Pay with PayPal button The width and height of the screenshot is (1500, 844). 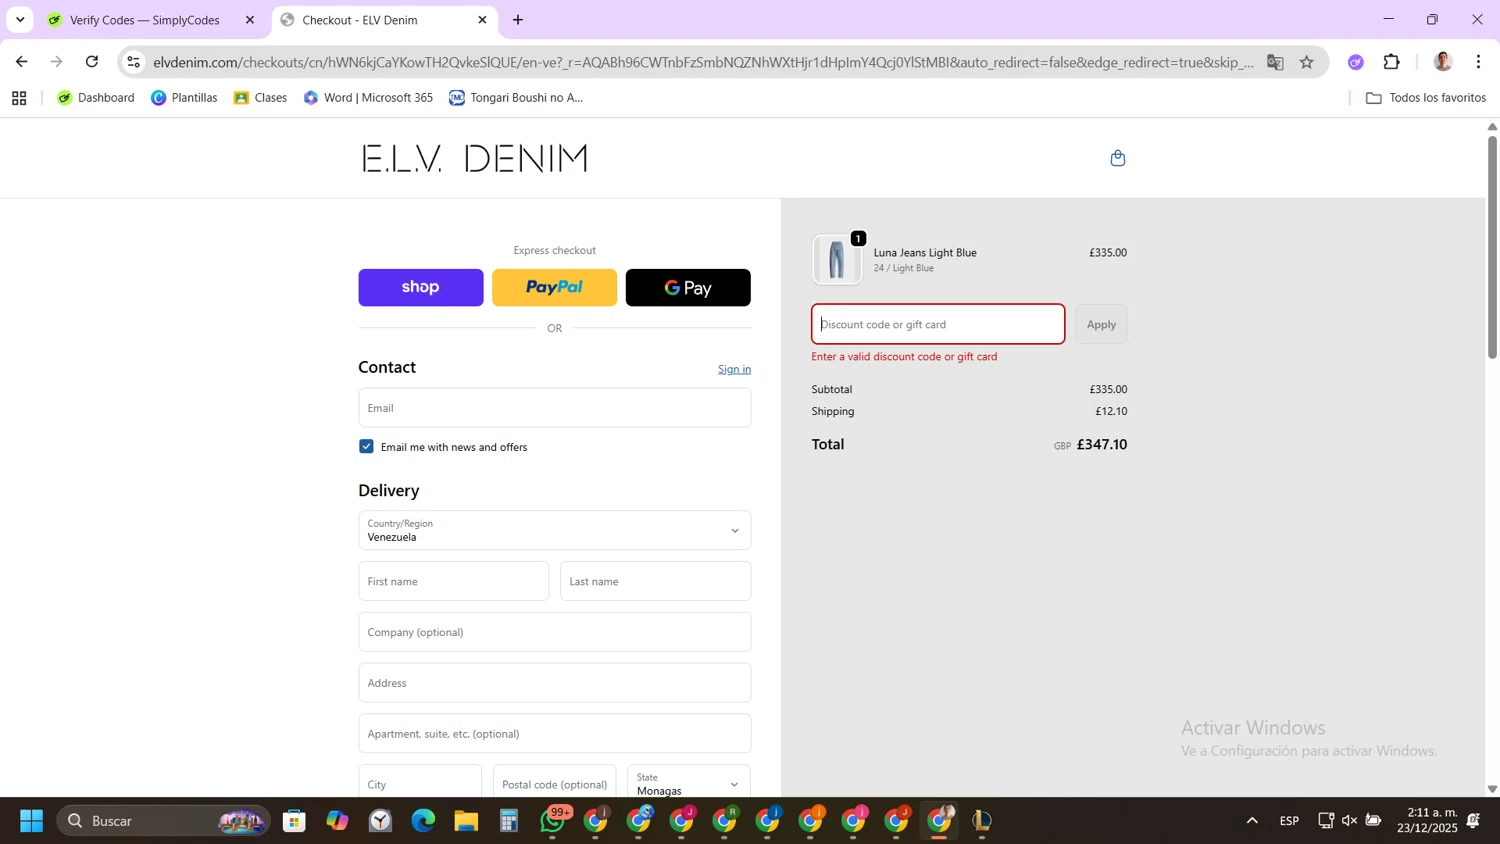pos(555,287)
